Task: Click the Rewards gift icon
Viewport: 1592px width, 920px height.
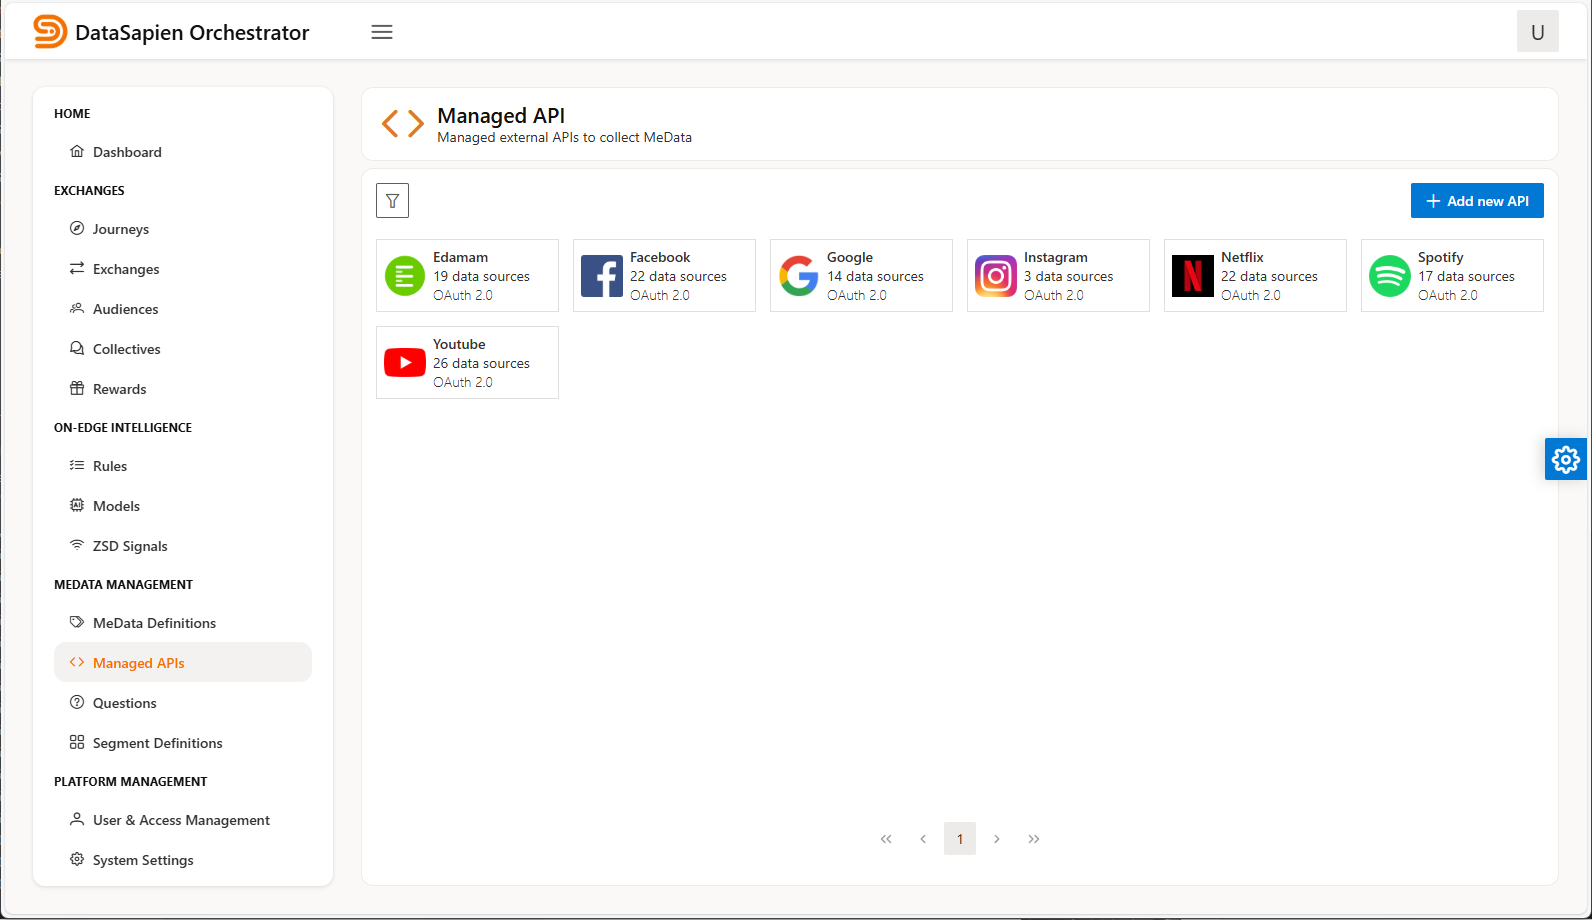Action: (77, 388)
